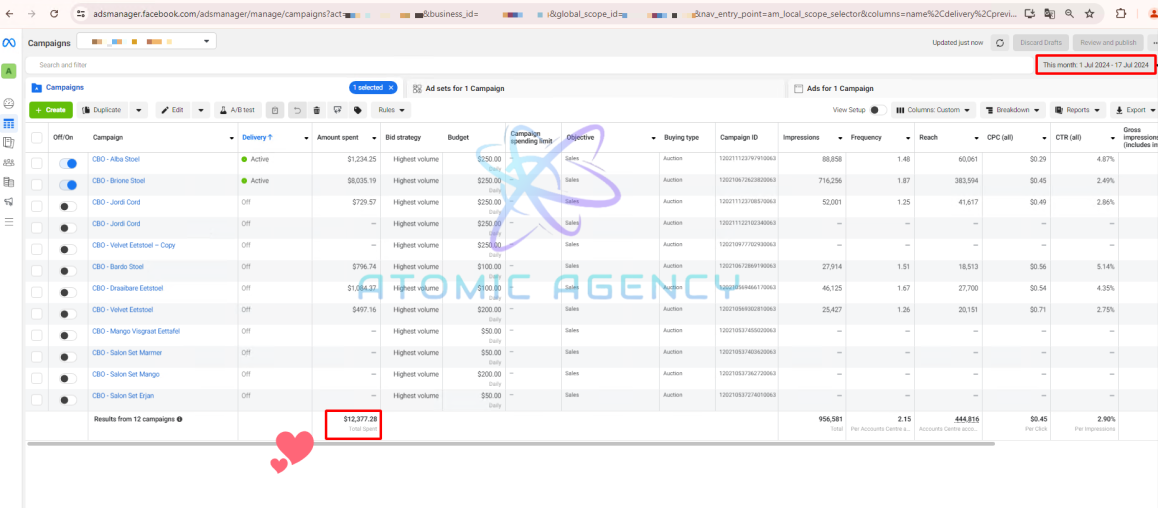The image size is (1158, 508).
Task: Bookmark this page with the star icon
Action: pos(1090,13)
